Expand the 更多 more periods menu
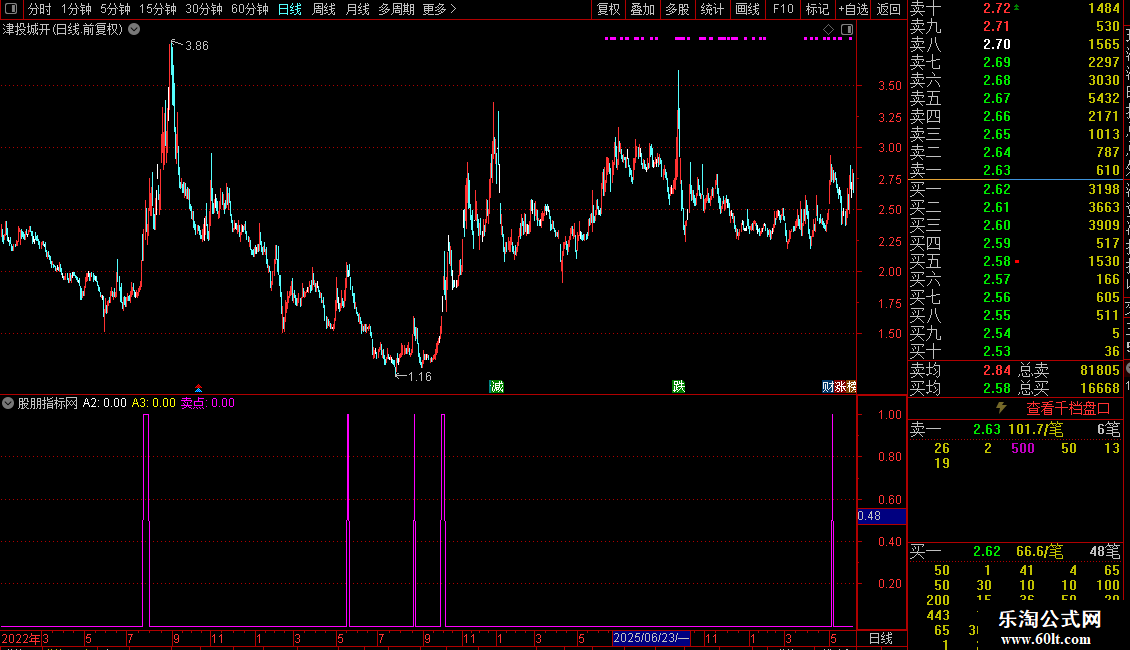1130x650 pixels. click(440, 9)
